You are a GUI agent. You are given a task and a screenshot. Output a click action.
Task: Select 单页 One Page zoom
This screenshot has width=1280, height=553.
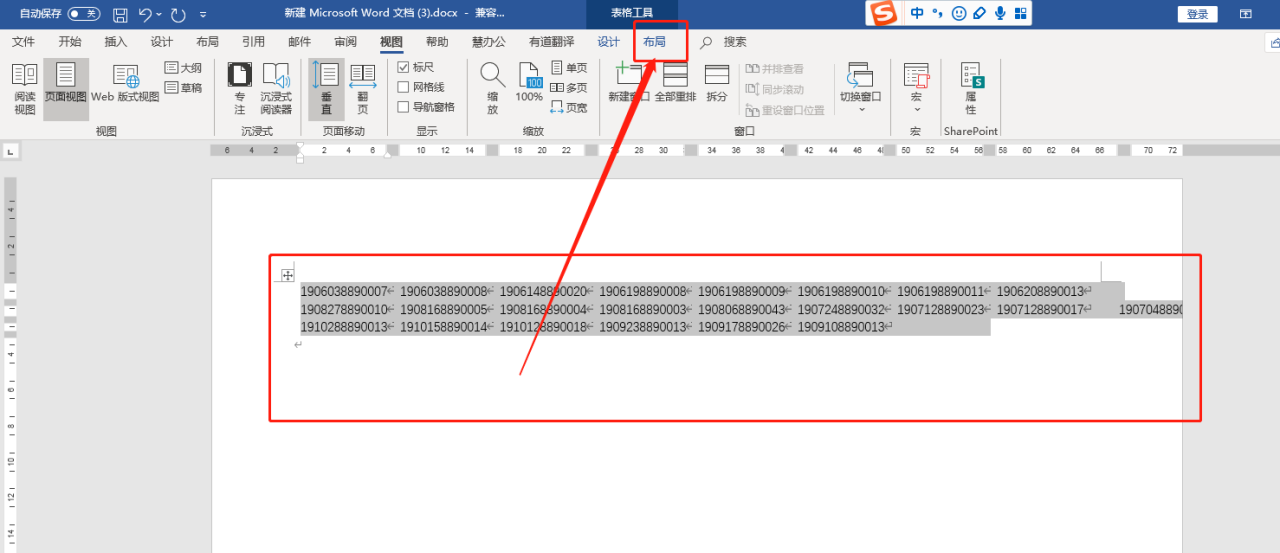coord(569,68)
